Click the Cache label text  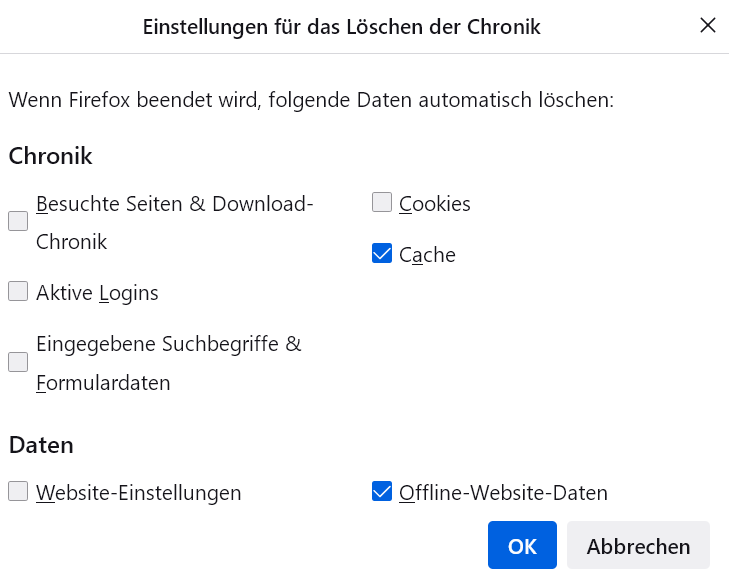(x=427, y=255)
